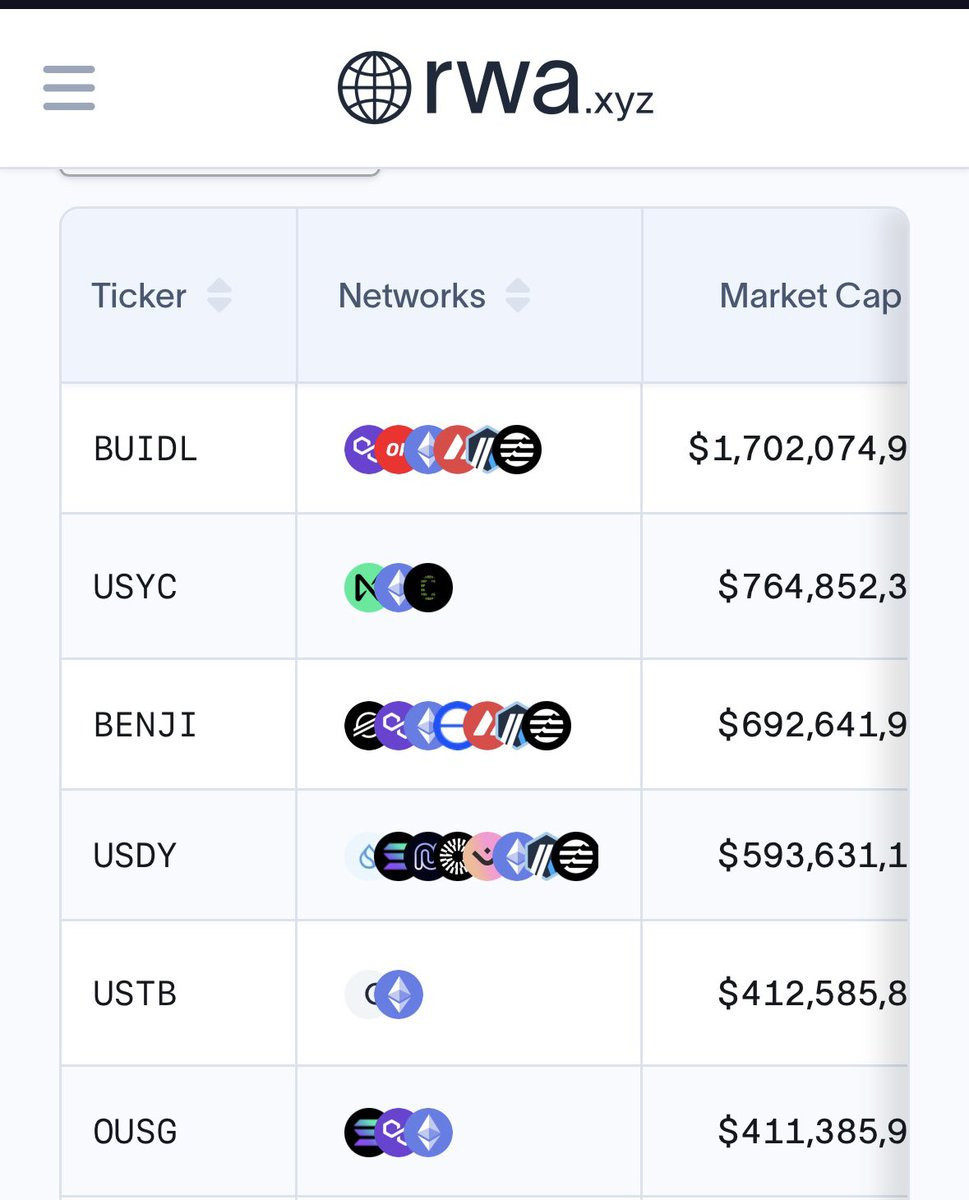Click the partially hidden field above the table

tap(219, 171)
